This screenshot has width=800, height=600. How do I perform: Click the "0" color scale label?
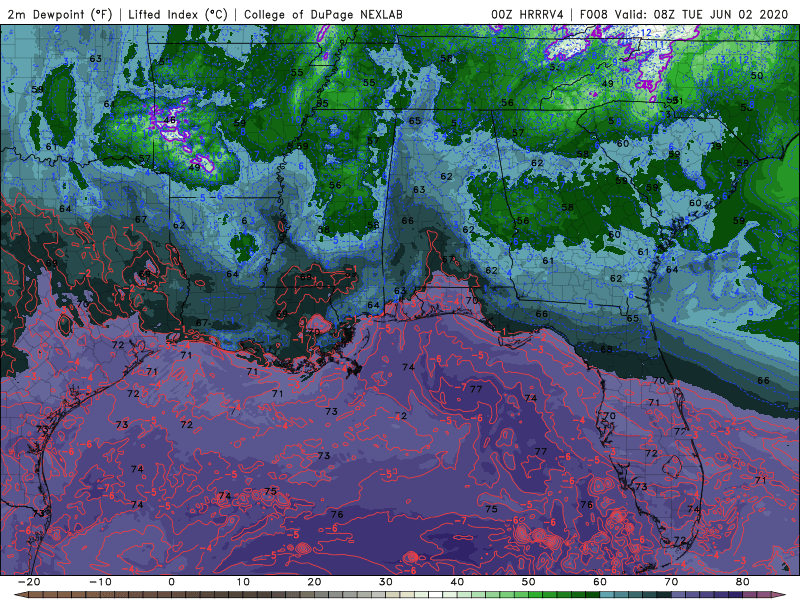coord(171,582)
